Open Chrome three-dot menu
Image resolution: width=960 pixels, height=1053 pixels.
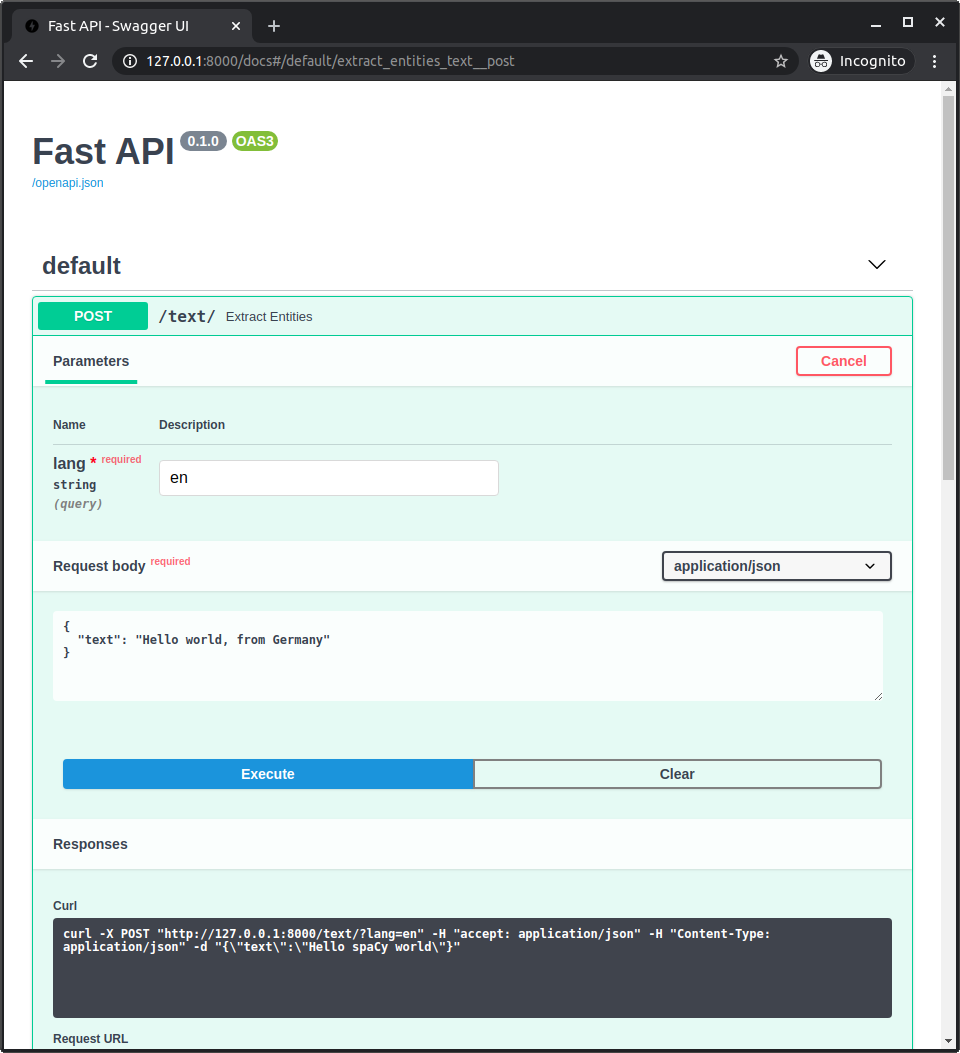point(934,61)
